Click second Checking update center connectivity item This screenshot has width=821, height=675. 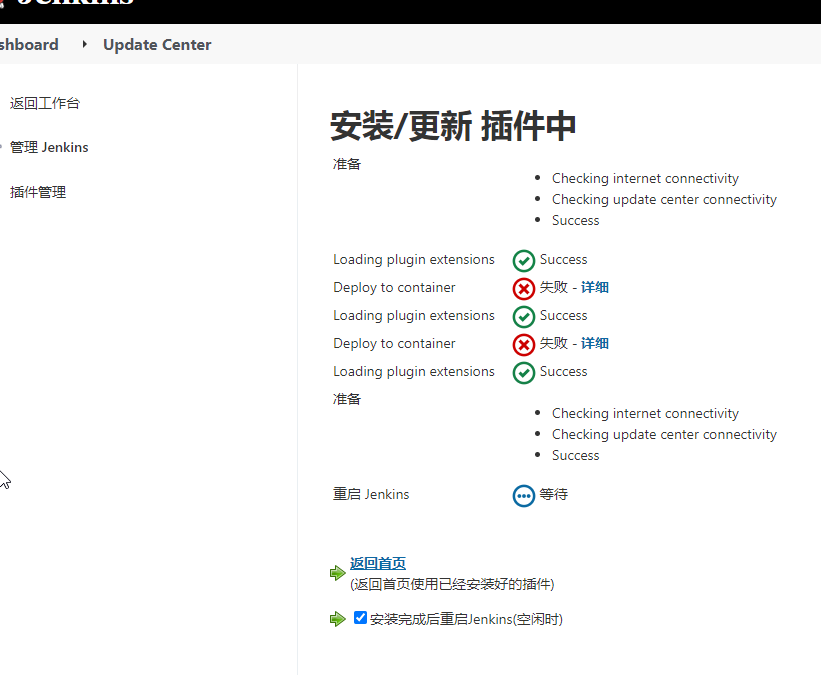tap(664, 434)
